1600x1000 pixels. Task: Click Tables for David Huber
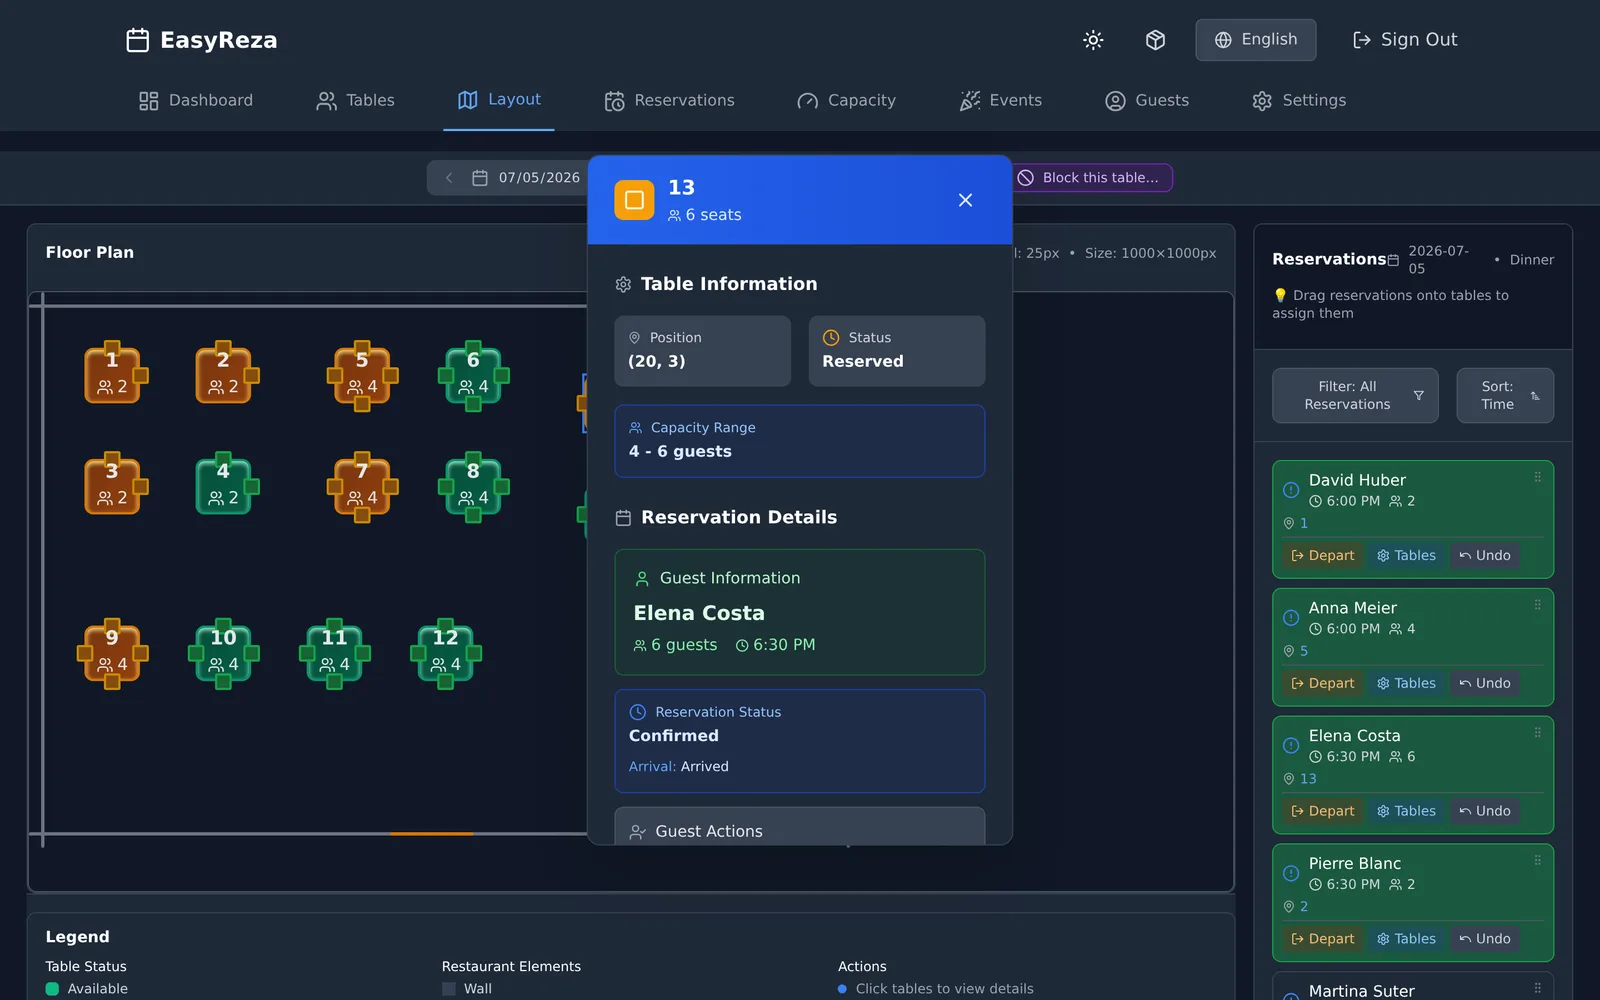tap(1406, 556)
